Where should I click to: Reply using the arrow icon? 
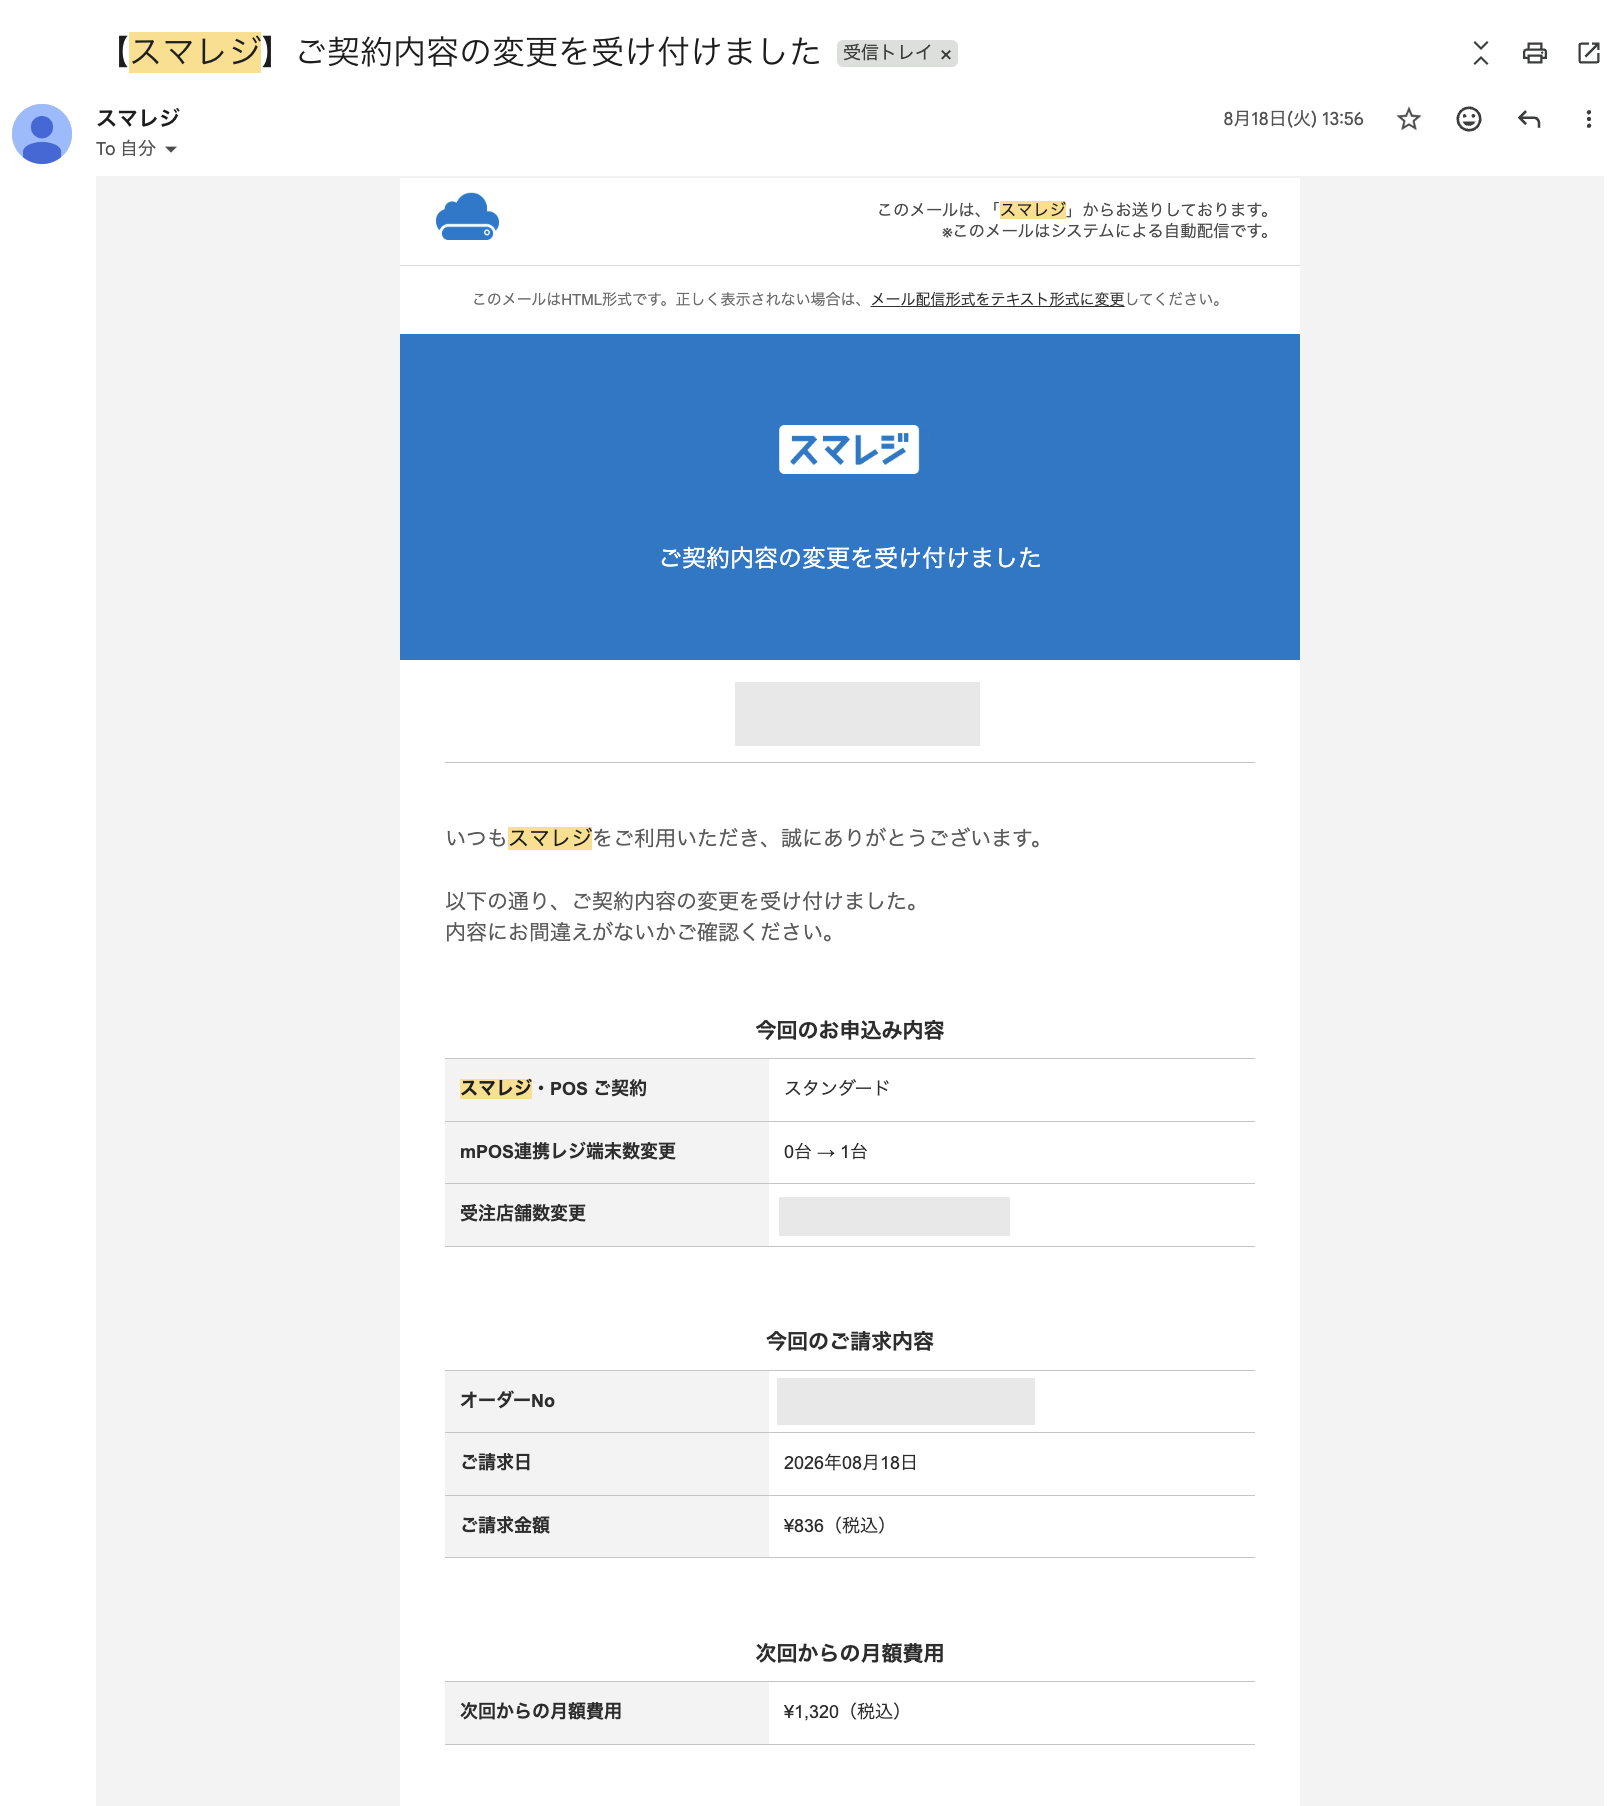click(1529, 119)
